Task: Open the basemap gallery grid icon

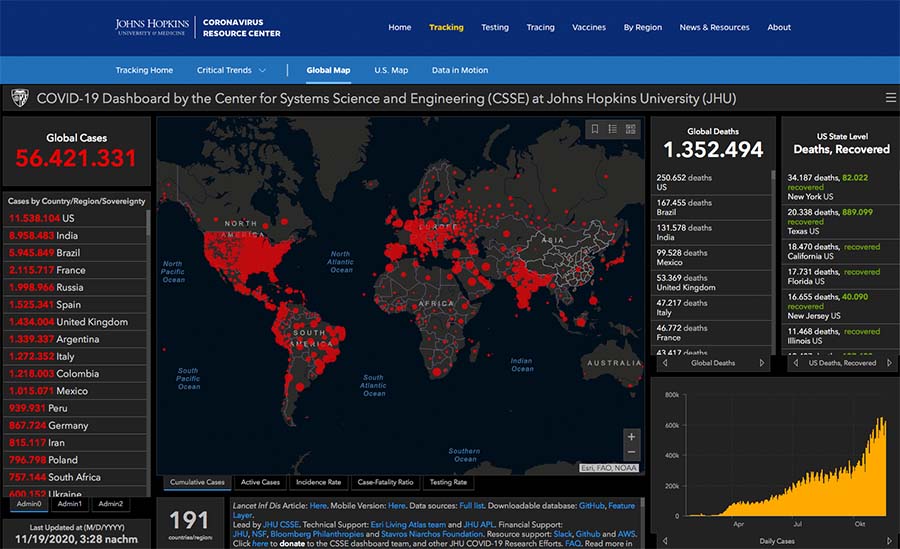Action: click(630, 129)
